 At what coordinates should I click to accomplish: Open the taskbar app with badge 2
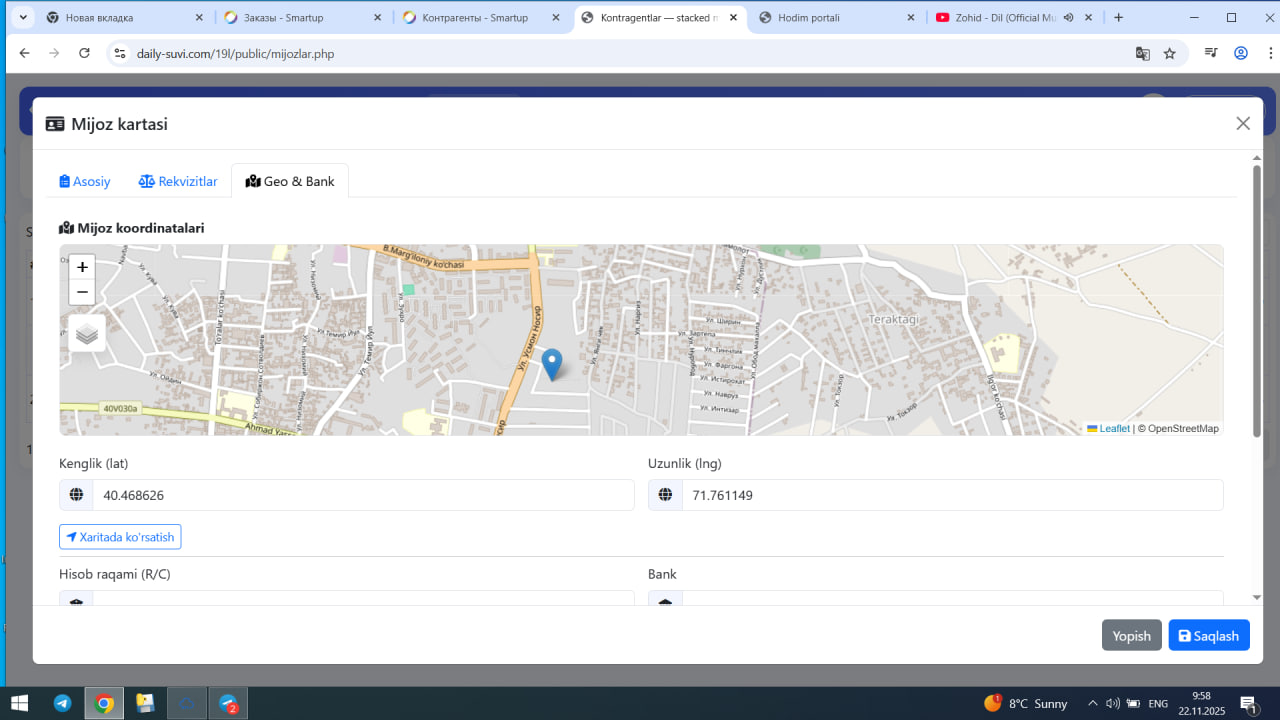tap(228, 703)
